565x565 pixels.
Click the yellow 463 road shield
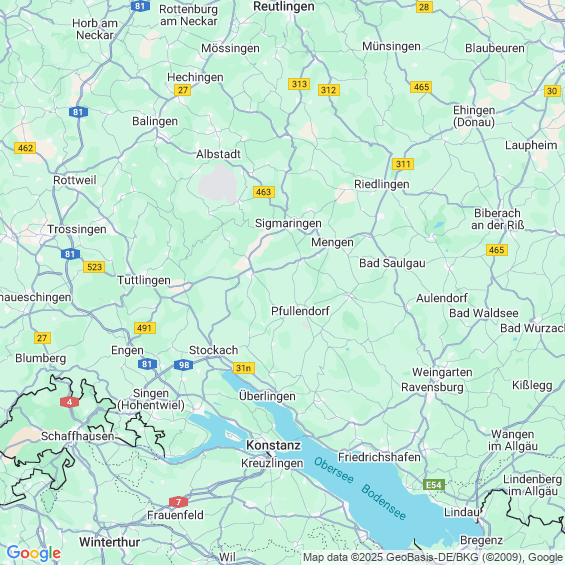click(x=264, y=192)
